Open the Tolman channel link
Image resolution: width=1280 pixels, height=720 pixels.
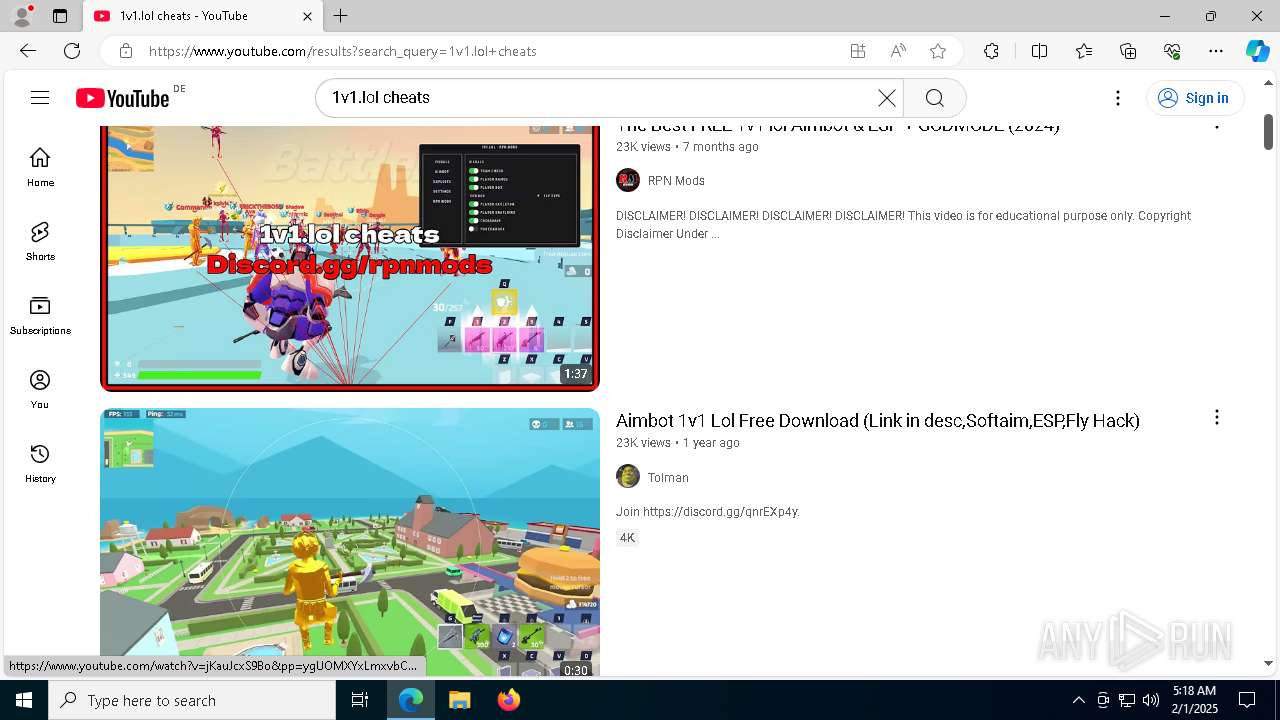(668, 478)
